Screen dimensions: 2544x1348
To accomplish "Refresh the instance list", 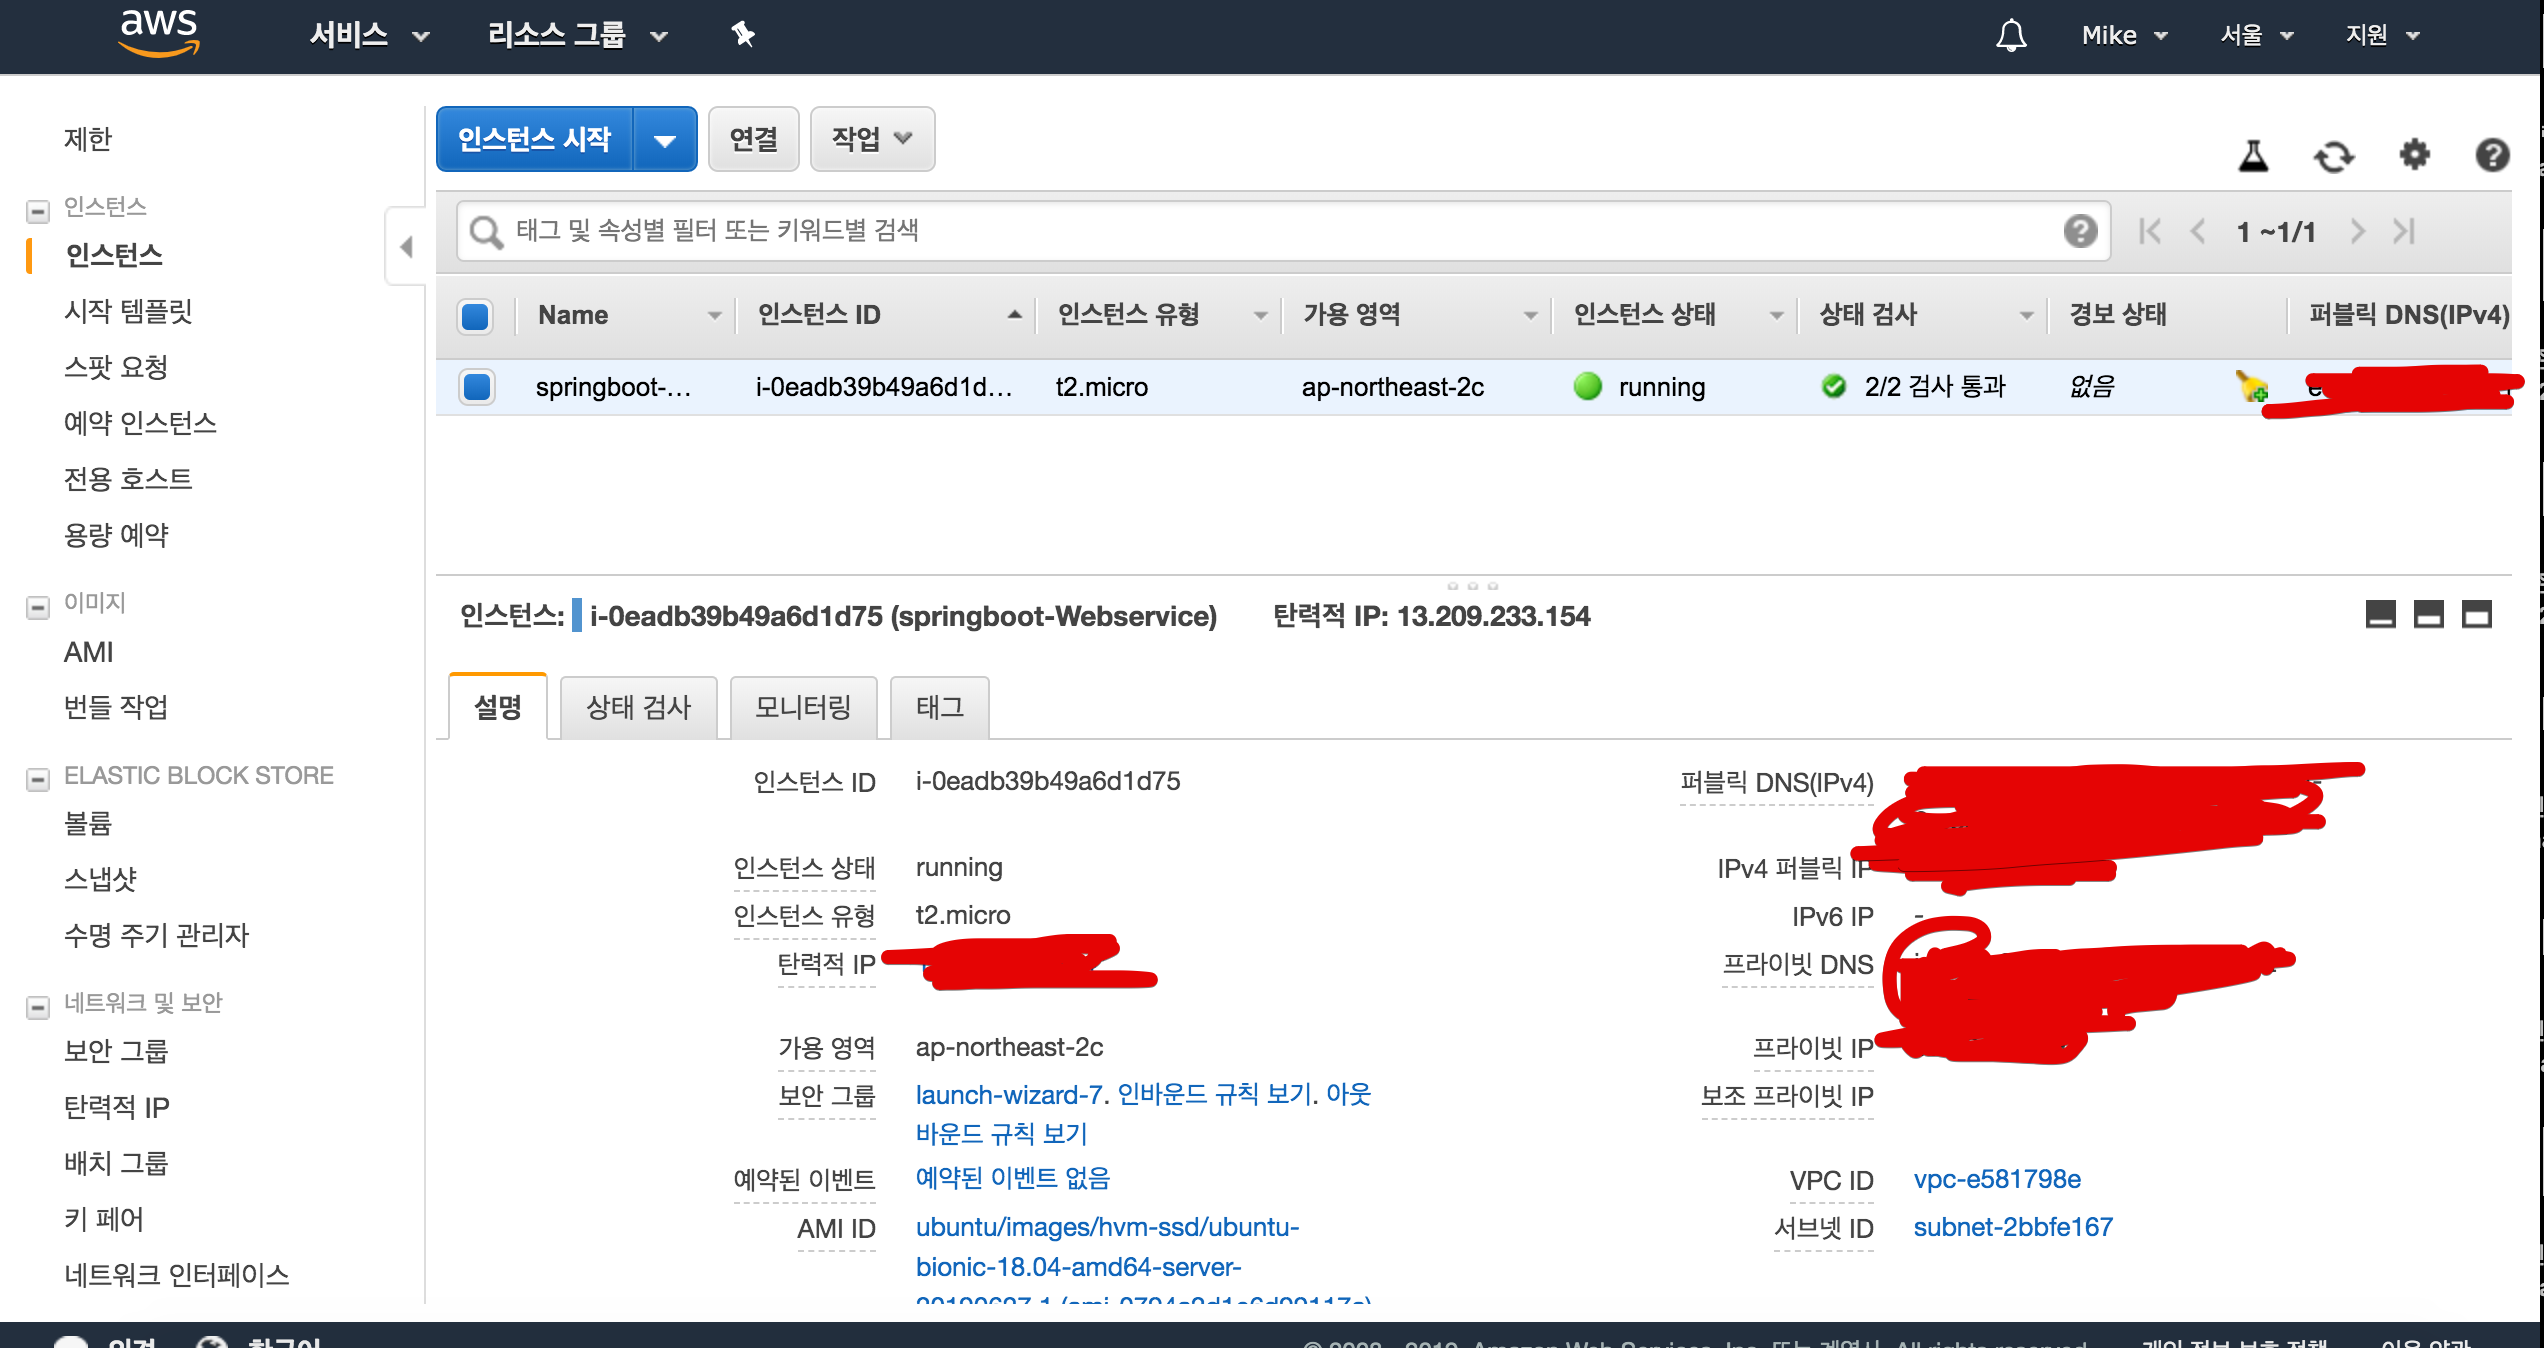I will (x=2334, y=156).
